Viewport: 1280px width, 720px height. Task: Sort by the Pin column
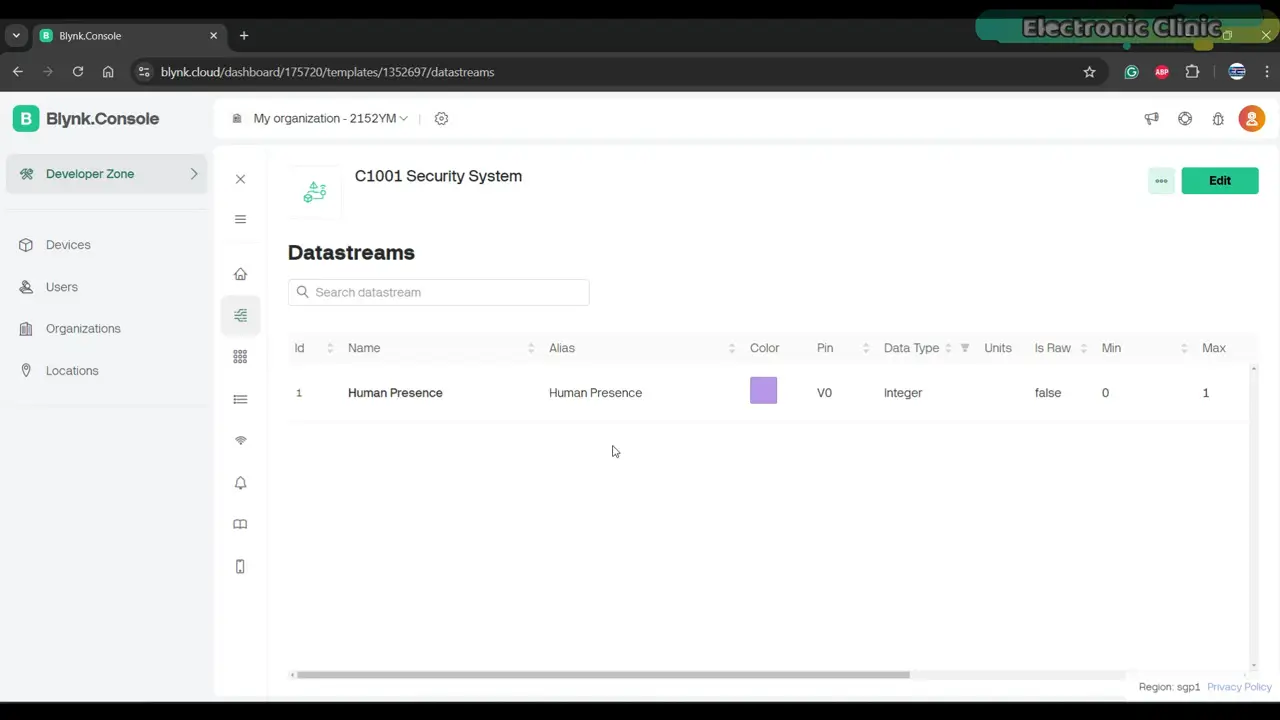coord(866,348)
